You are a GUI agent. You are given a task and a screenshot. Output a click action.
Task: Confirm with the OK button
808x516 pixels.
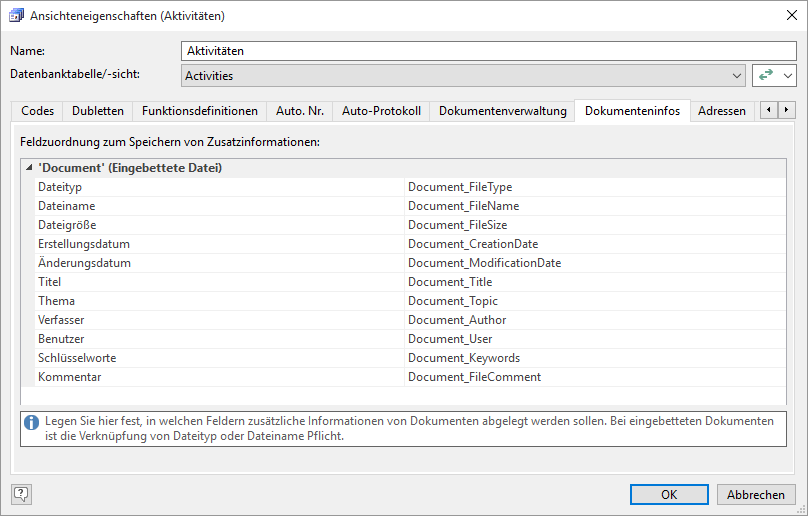coord(669,494)
